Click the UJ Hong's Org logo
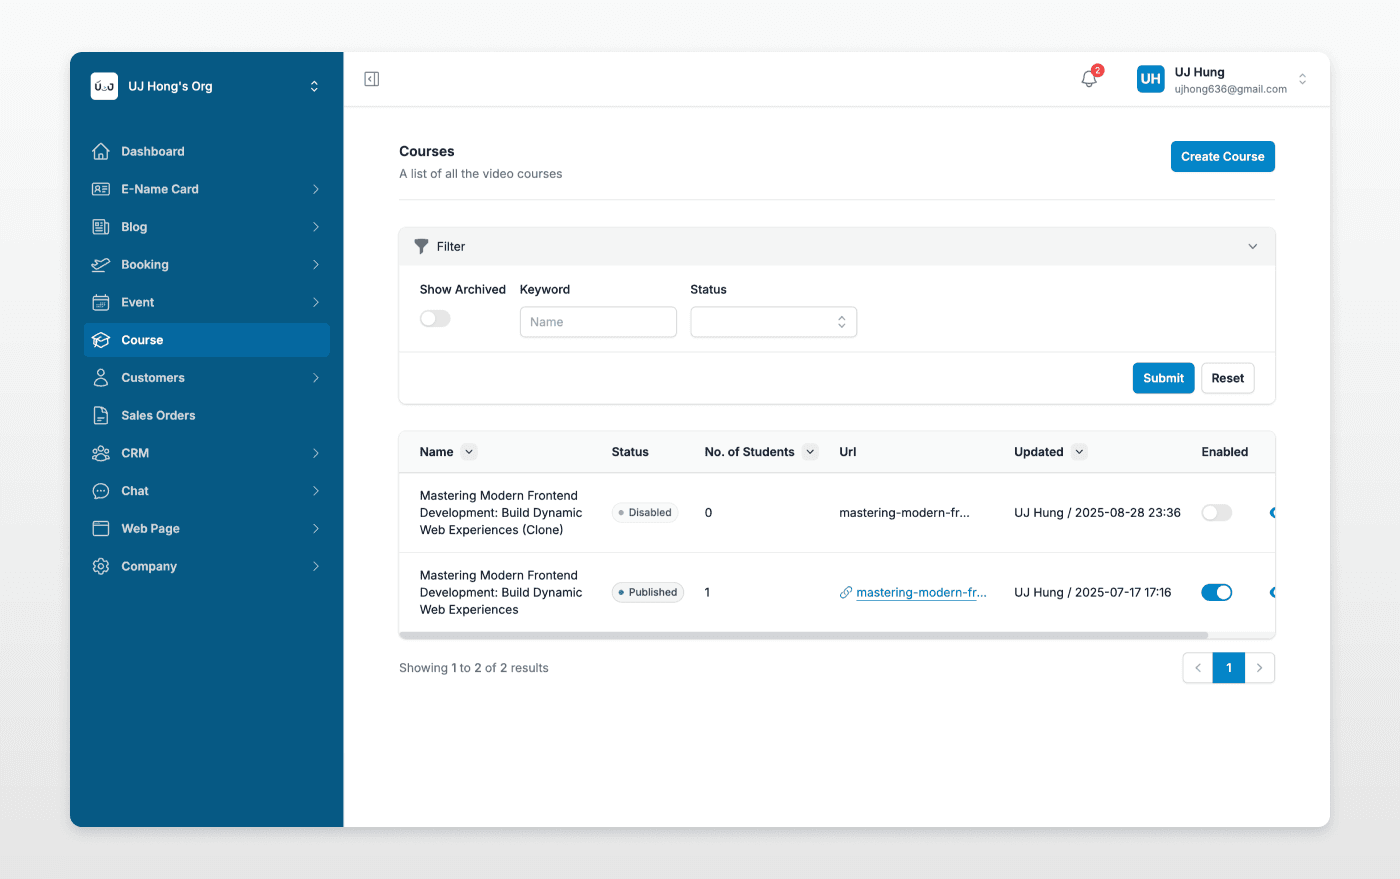 tap(104, 86)
